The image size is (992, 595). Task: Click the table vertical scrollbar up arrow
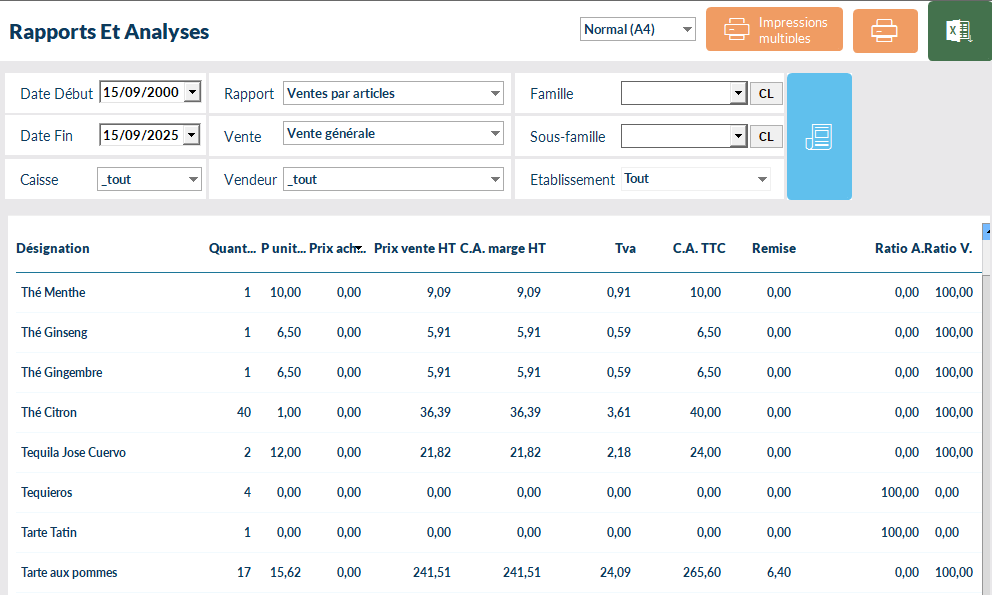987,231
